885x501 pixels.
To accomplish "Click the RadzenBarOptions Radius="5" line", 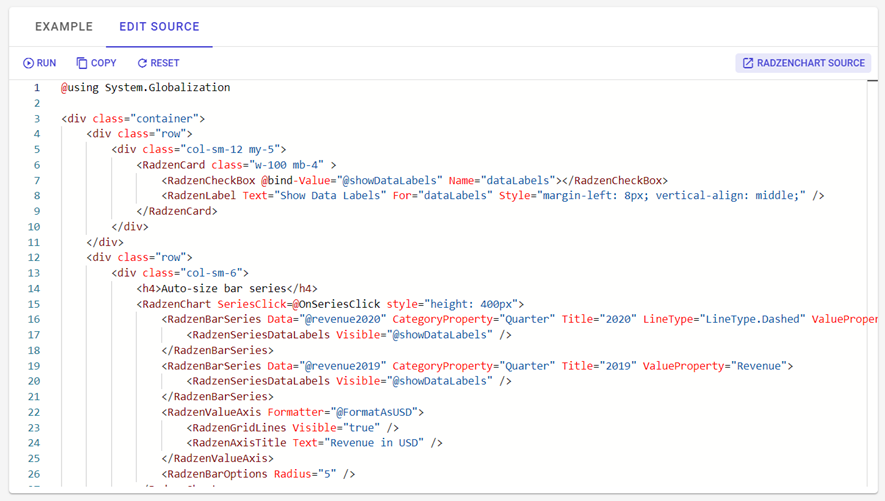I will point(258,474).
